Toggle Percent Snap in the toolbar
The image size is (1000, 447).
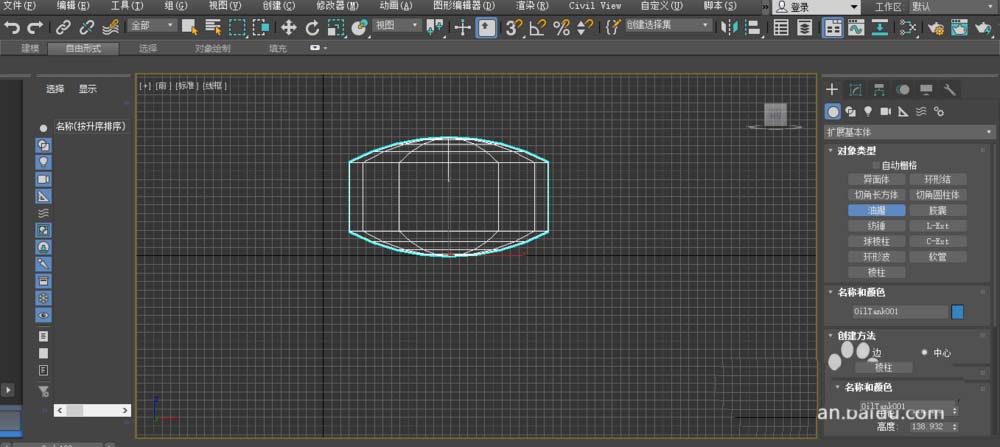coord(561,27)
